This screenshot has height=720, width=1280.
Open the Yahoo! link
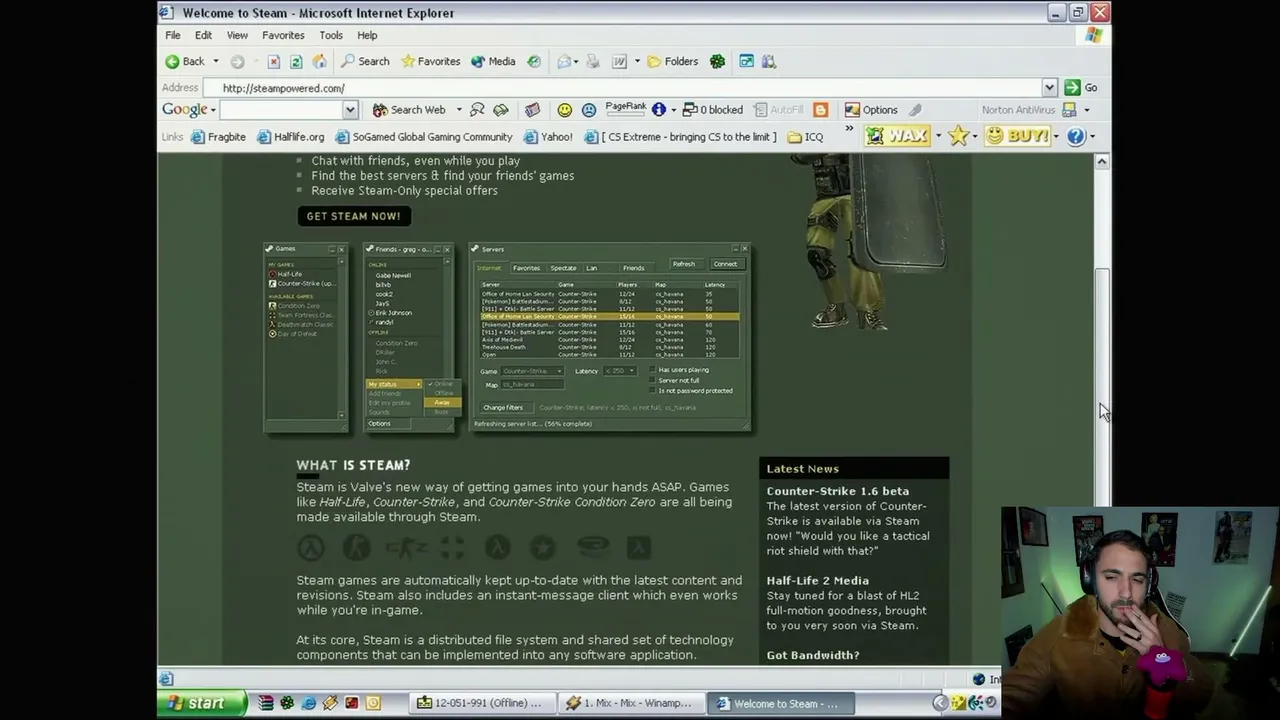[548, 137]
